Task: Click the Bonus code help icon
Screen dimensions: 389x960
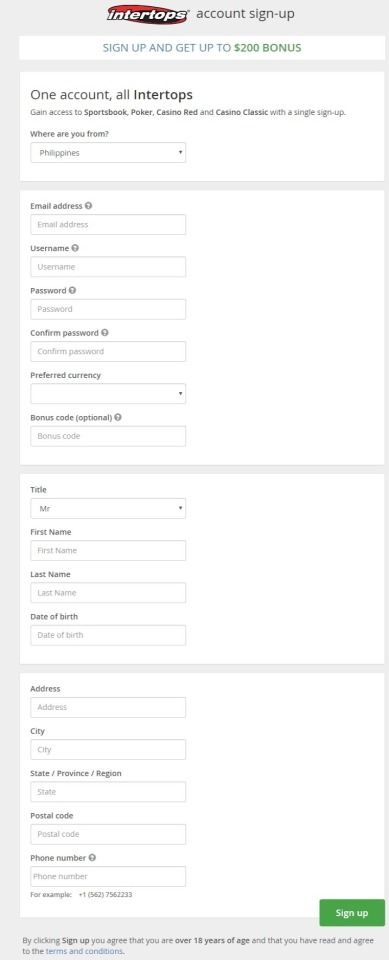Action: [118, 418]
